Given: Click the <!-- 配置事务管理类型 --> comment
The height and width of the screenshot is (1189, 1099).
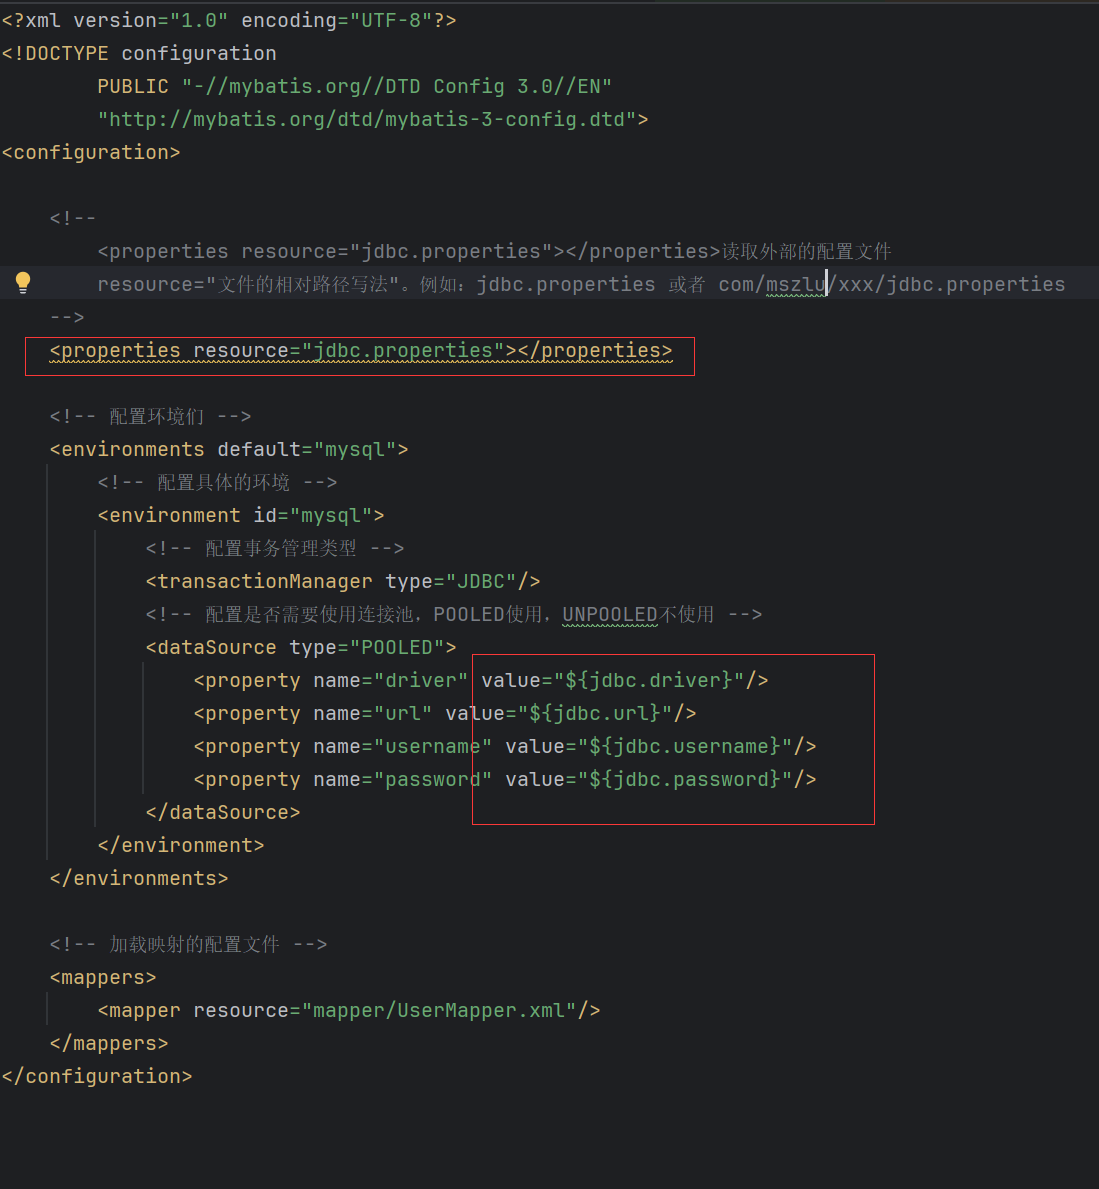Looking at the screenshot, I should [275, 548].
